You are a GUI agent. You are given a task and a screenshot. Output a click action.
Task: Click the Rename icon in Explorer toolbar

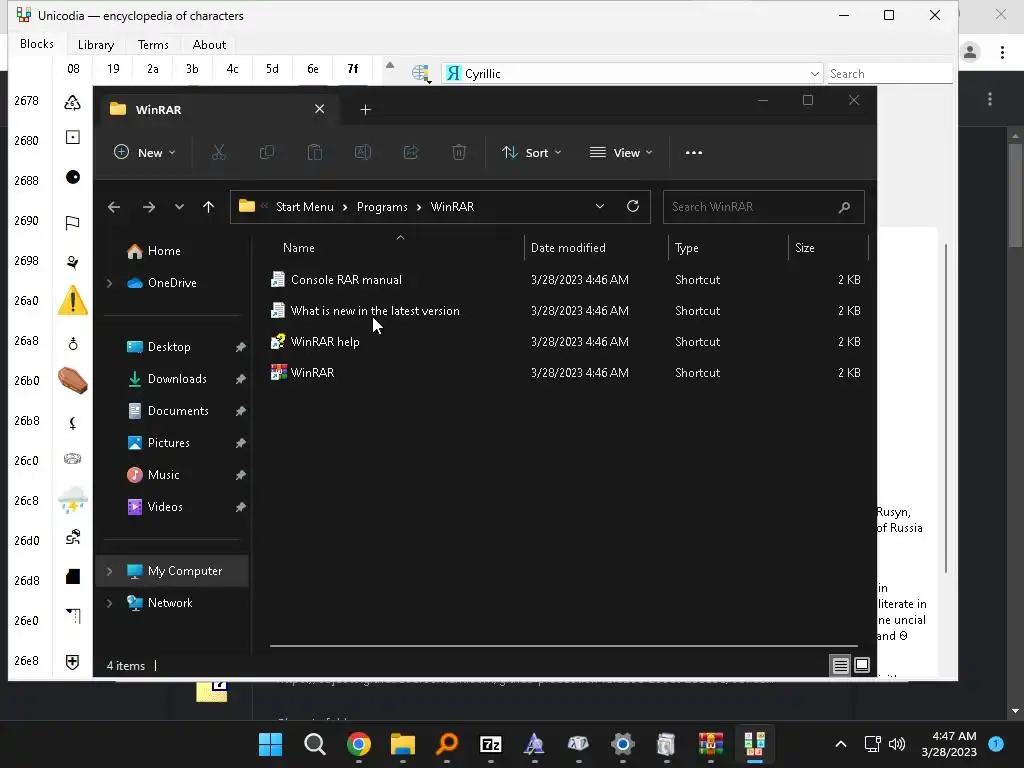pyautogui.click(x=362, y=152)
